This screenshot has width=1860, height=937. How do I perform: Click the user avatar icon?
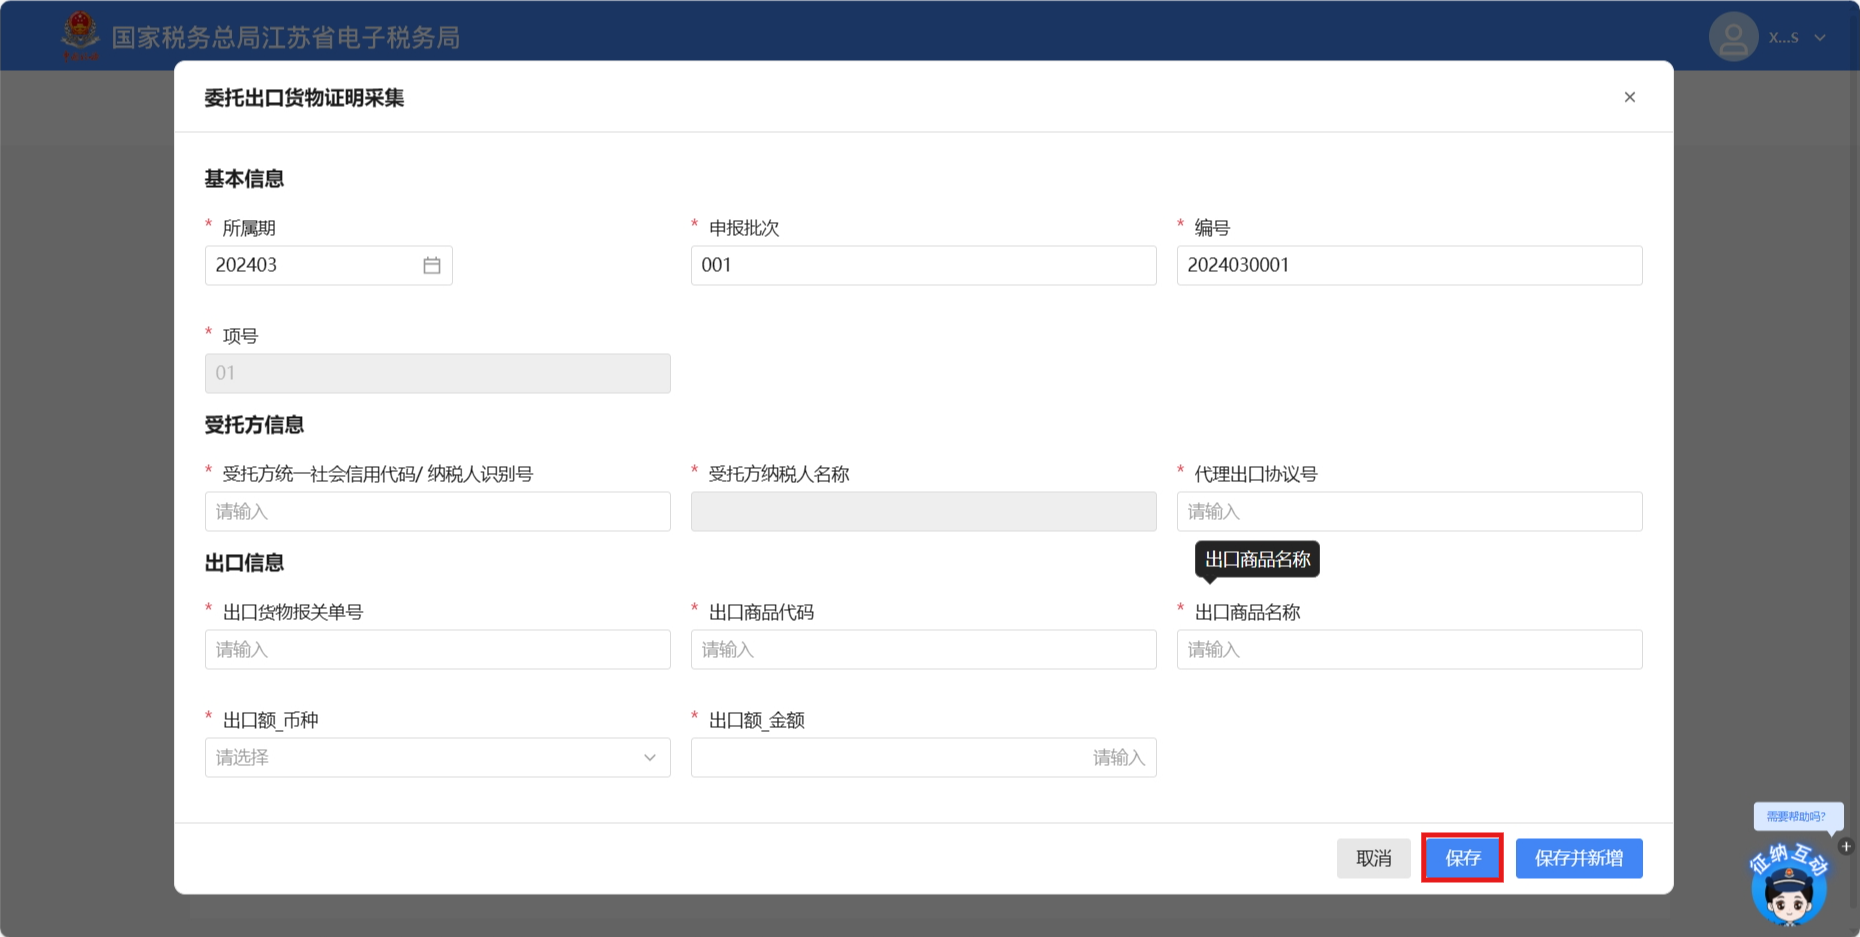(x=1732, y=37)
